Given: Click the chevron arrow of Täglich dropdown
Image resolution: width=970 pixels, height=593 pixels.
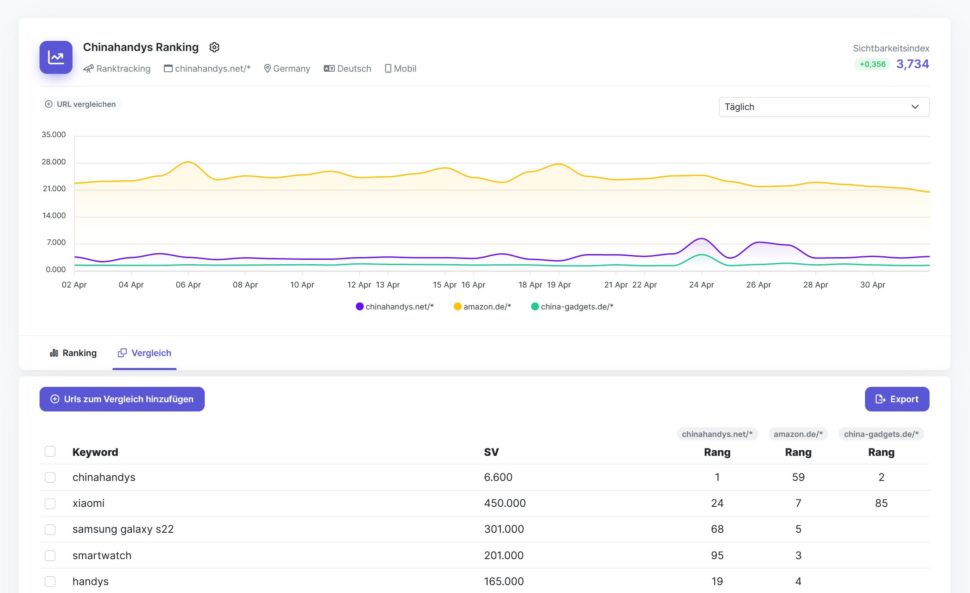Looking at the screenshot, I should pos(915,106).
